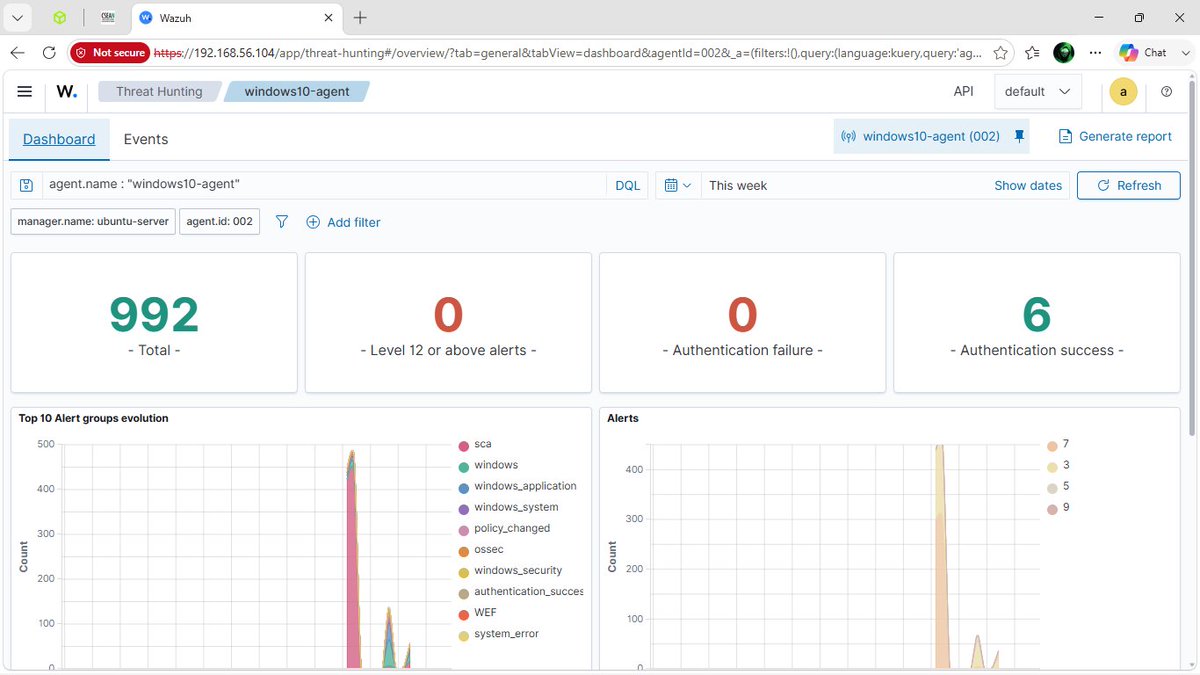Image resolution: width=1200 pixels, height=675 pixels.
Task: Click the agent.id: 002 filter pill
Action: pyautogui.click(x=219, y=221)
